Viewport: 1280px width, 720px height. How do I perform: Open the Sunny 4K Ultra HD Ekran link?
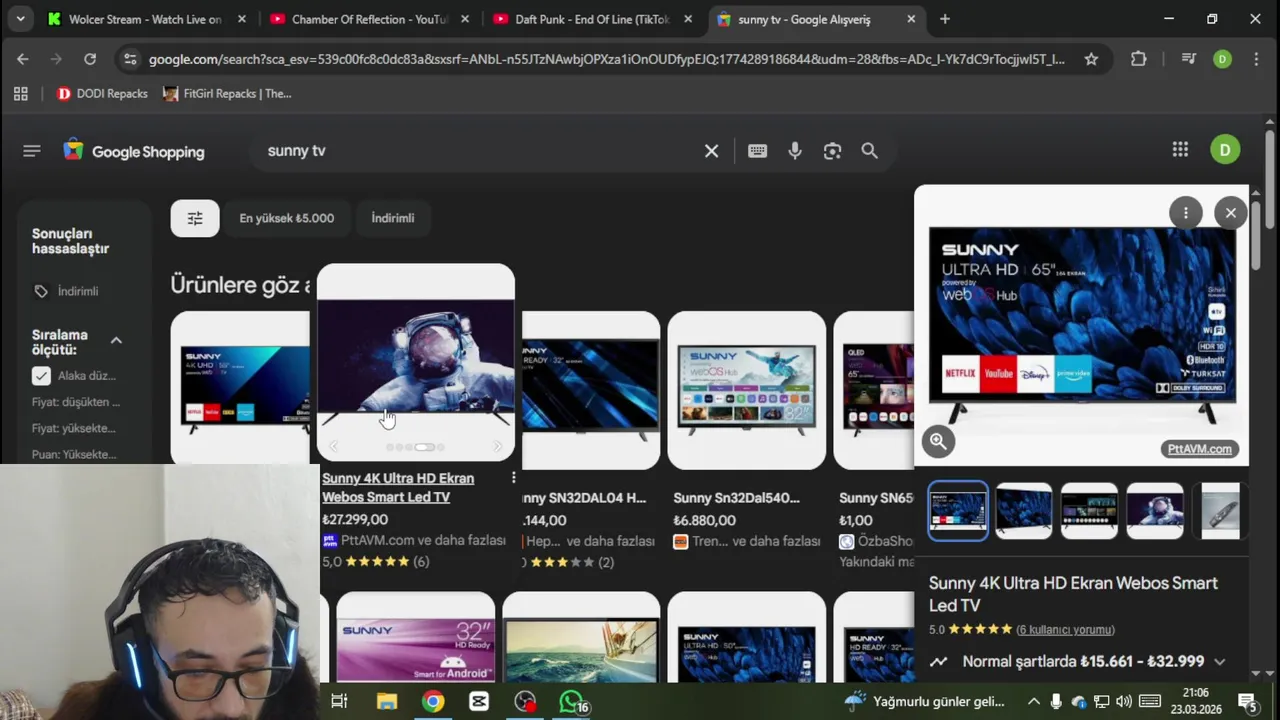398,487
